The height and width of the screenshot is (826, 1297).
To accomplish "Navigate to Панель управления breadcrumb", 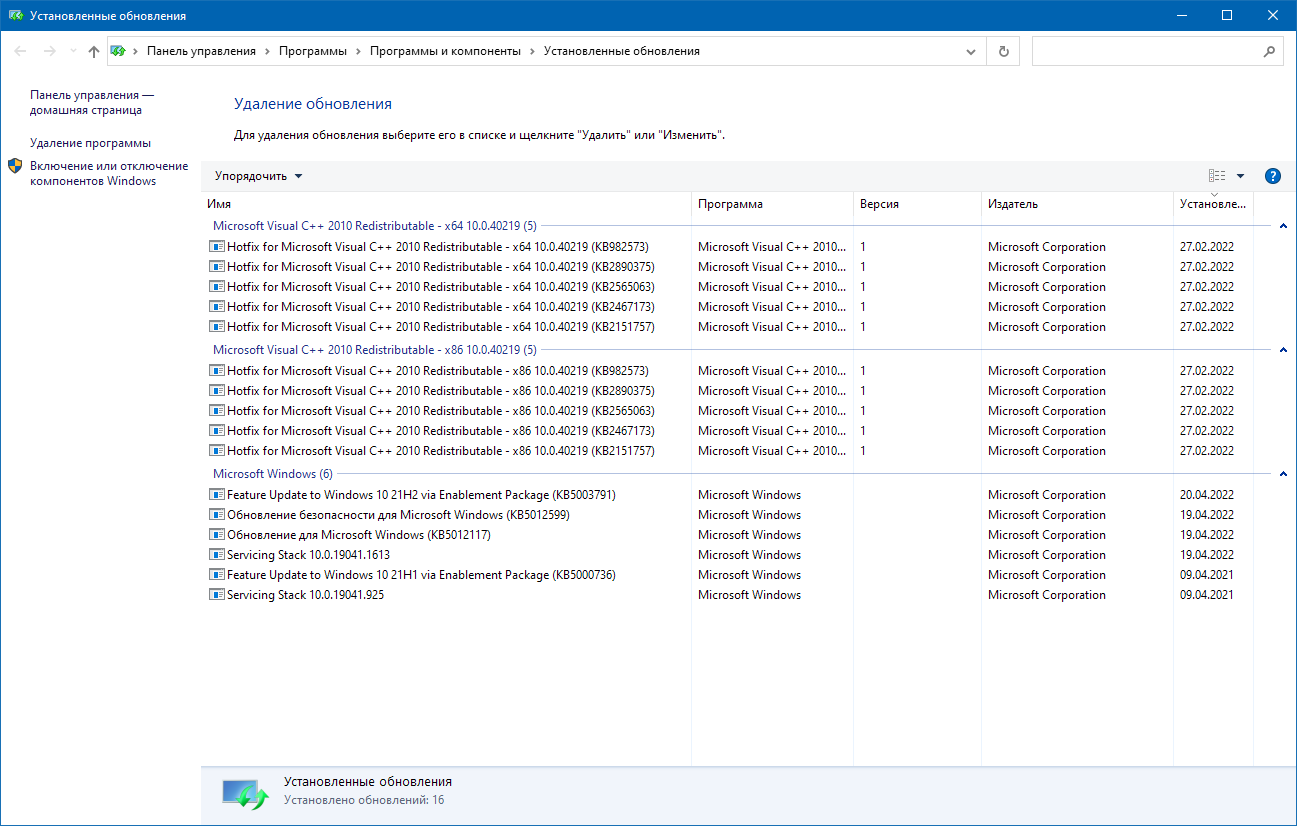I will pos(201,51).
